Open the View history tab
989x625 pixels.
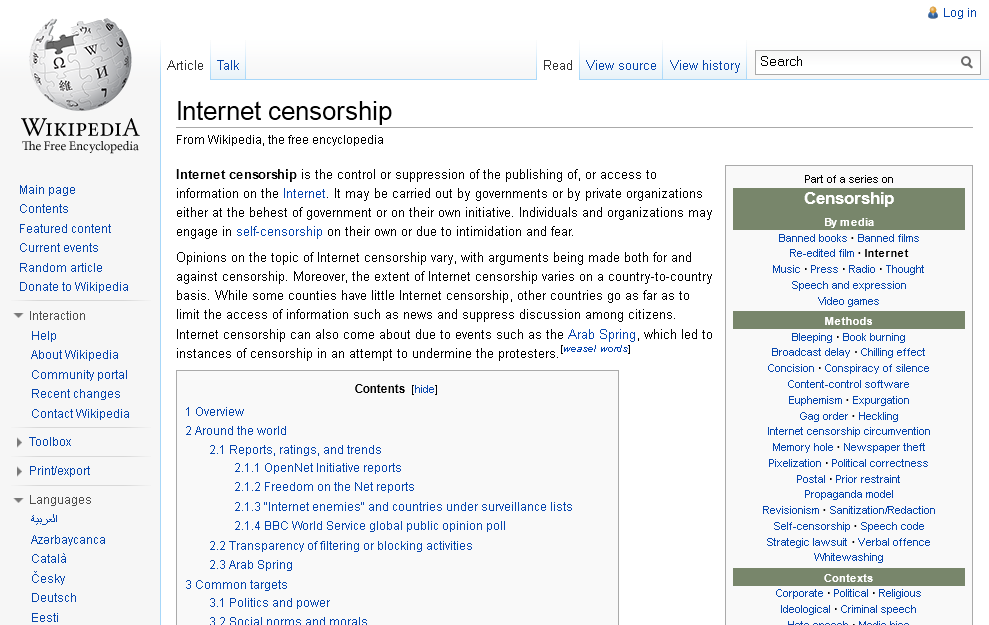pos(705,66)
